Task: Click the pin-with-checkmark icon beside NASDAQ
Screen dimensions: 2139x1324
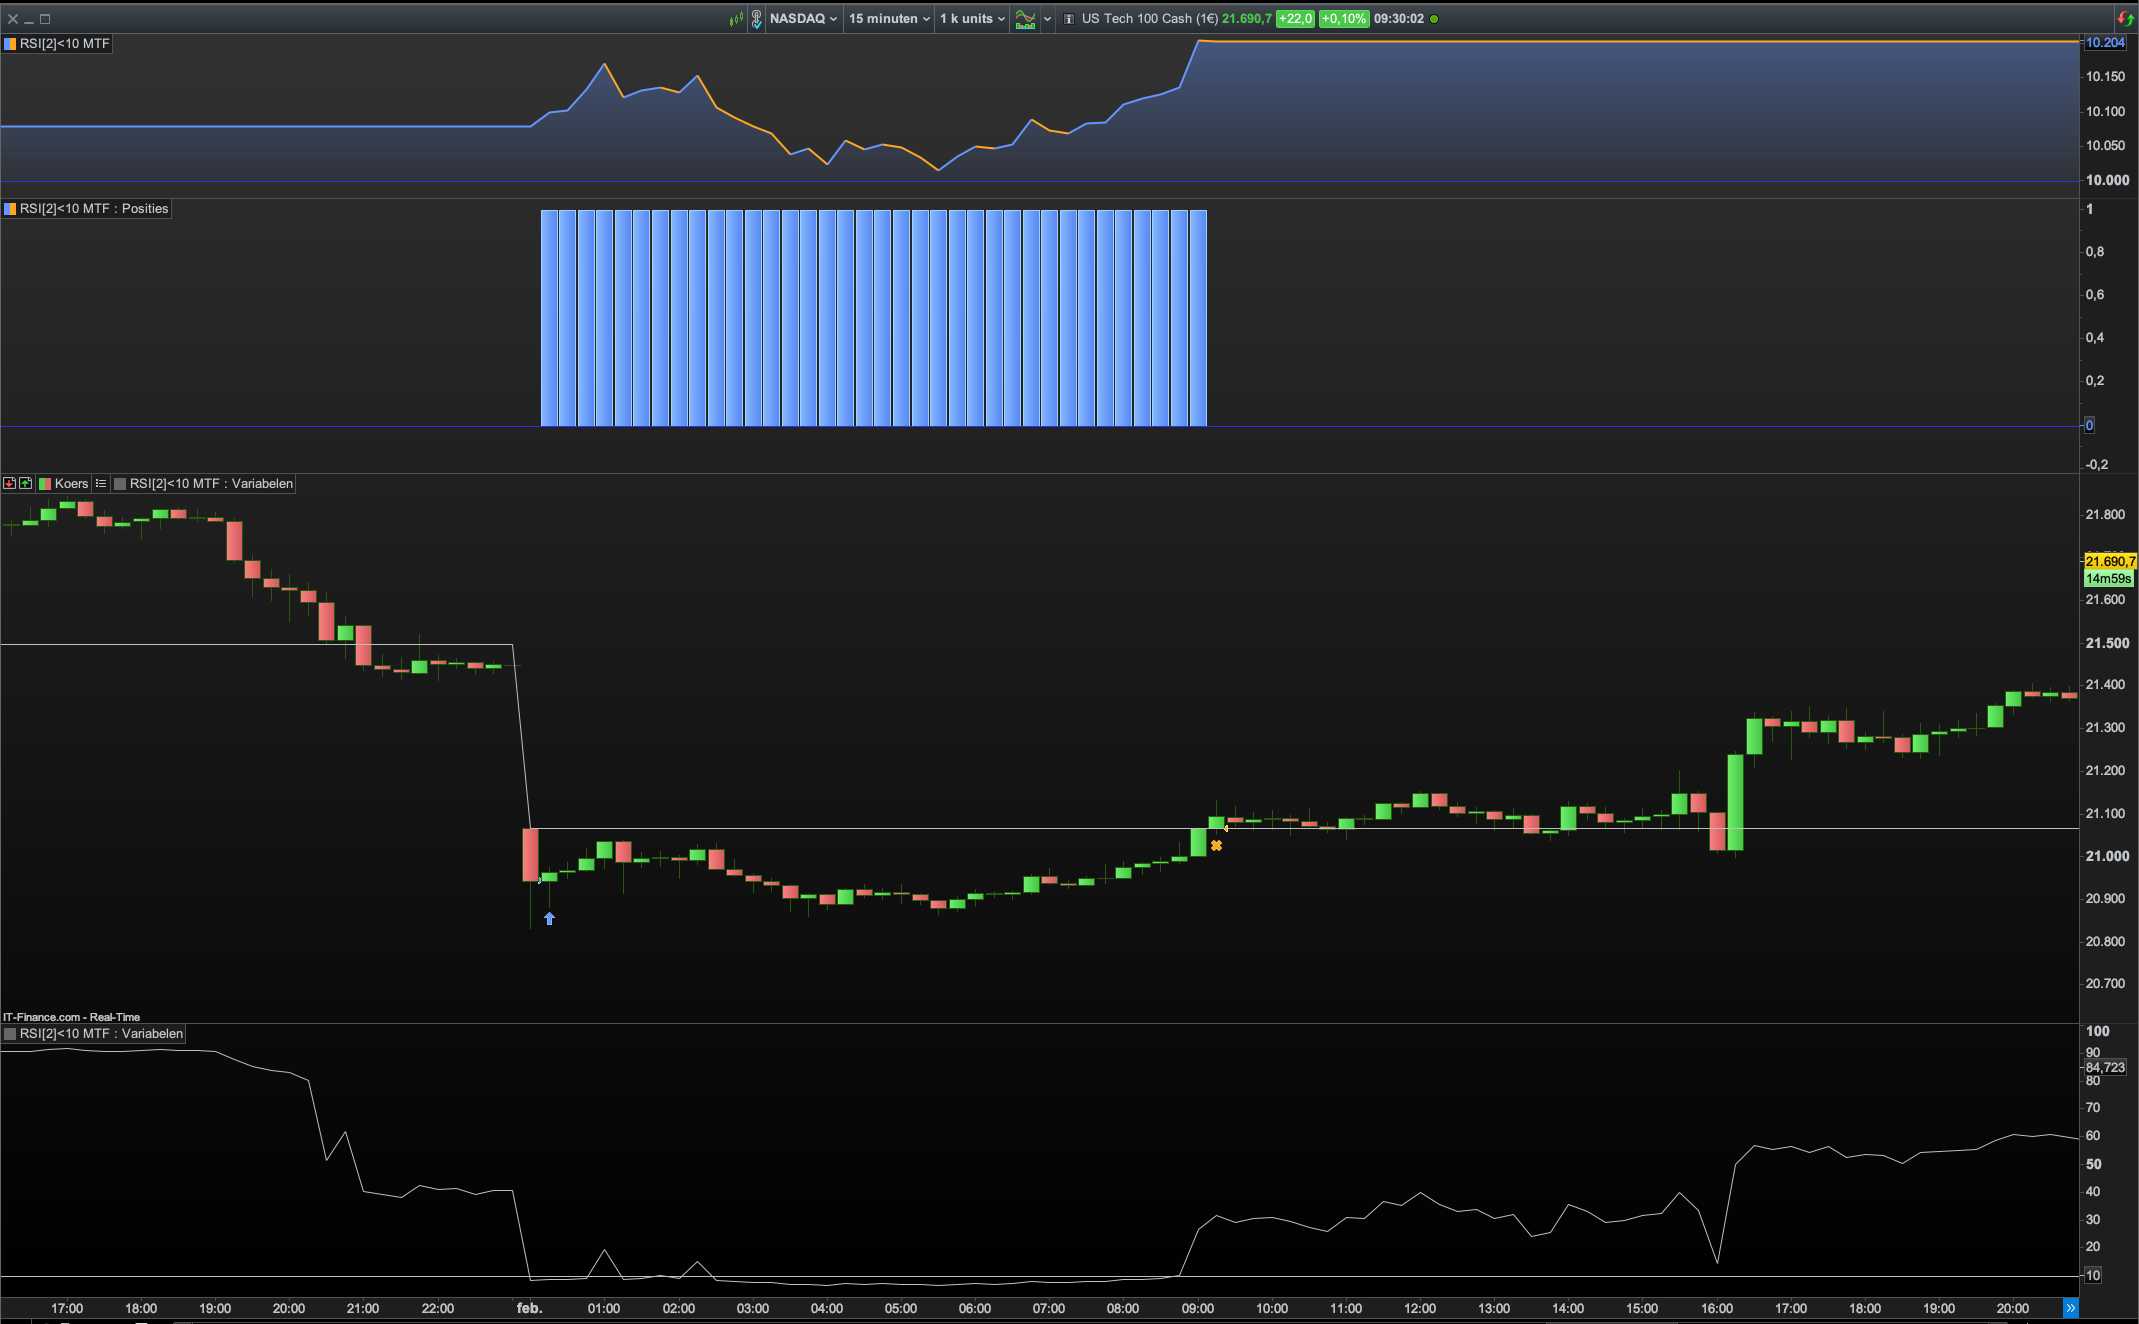Action: click(757, 19)
